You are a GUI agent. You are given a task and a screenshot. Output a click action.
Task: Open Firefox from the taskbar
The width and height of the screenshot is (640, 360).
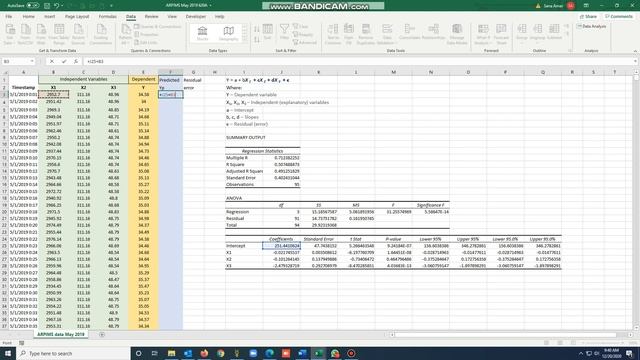(204, 353)
